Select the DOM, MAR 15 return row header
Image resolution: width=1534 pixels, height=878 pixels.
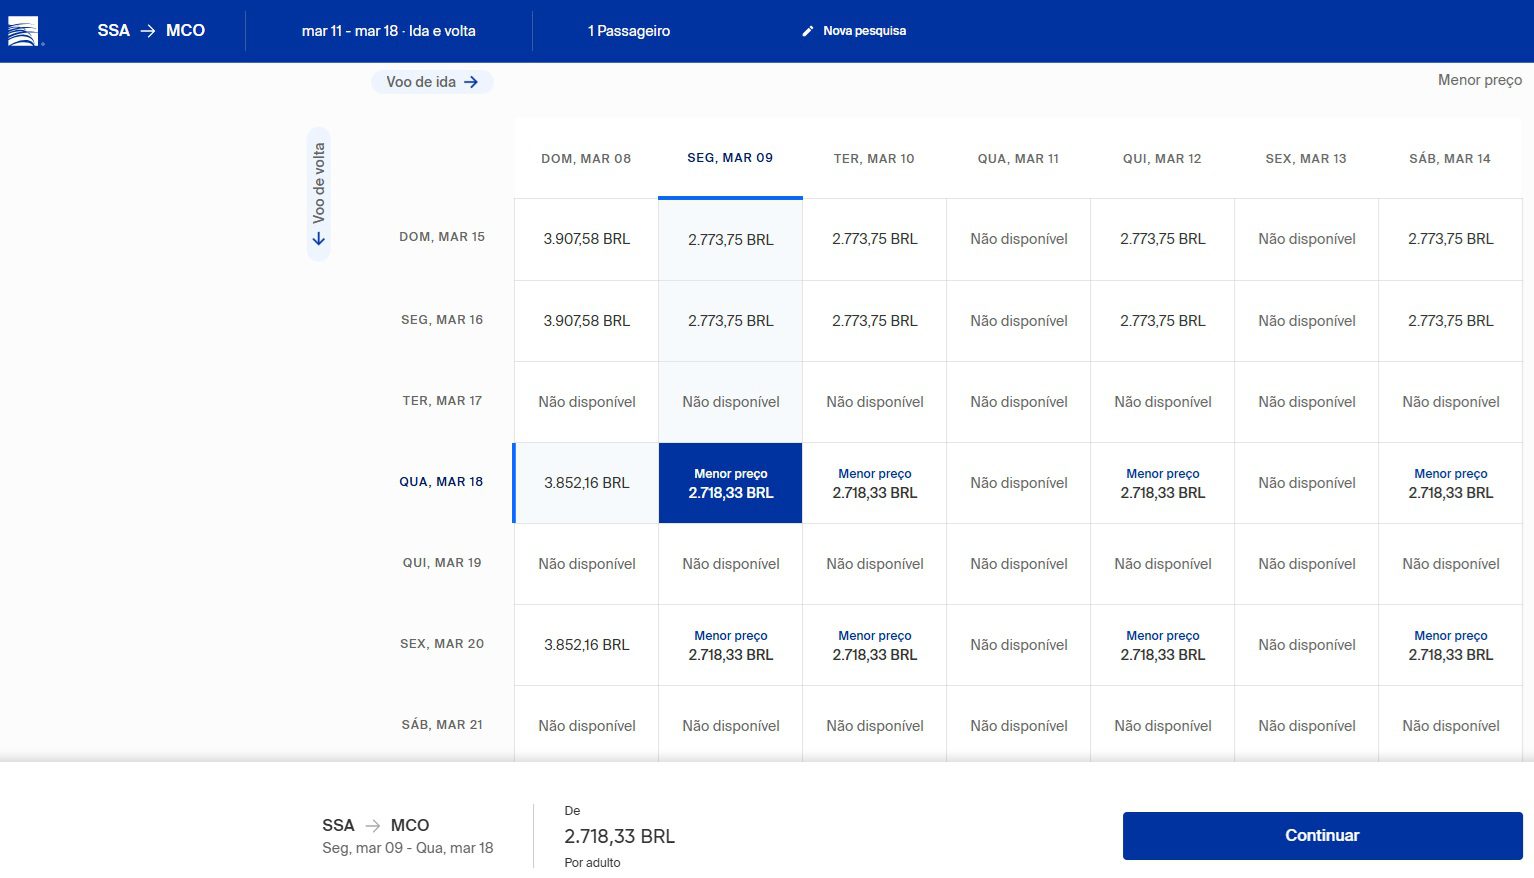[441, 237]
